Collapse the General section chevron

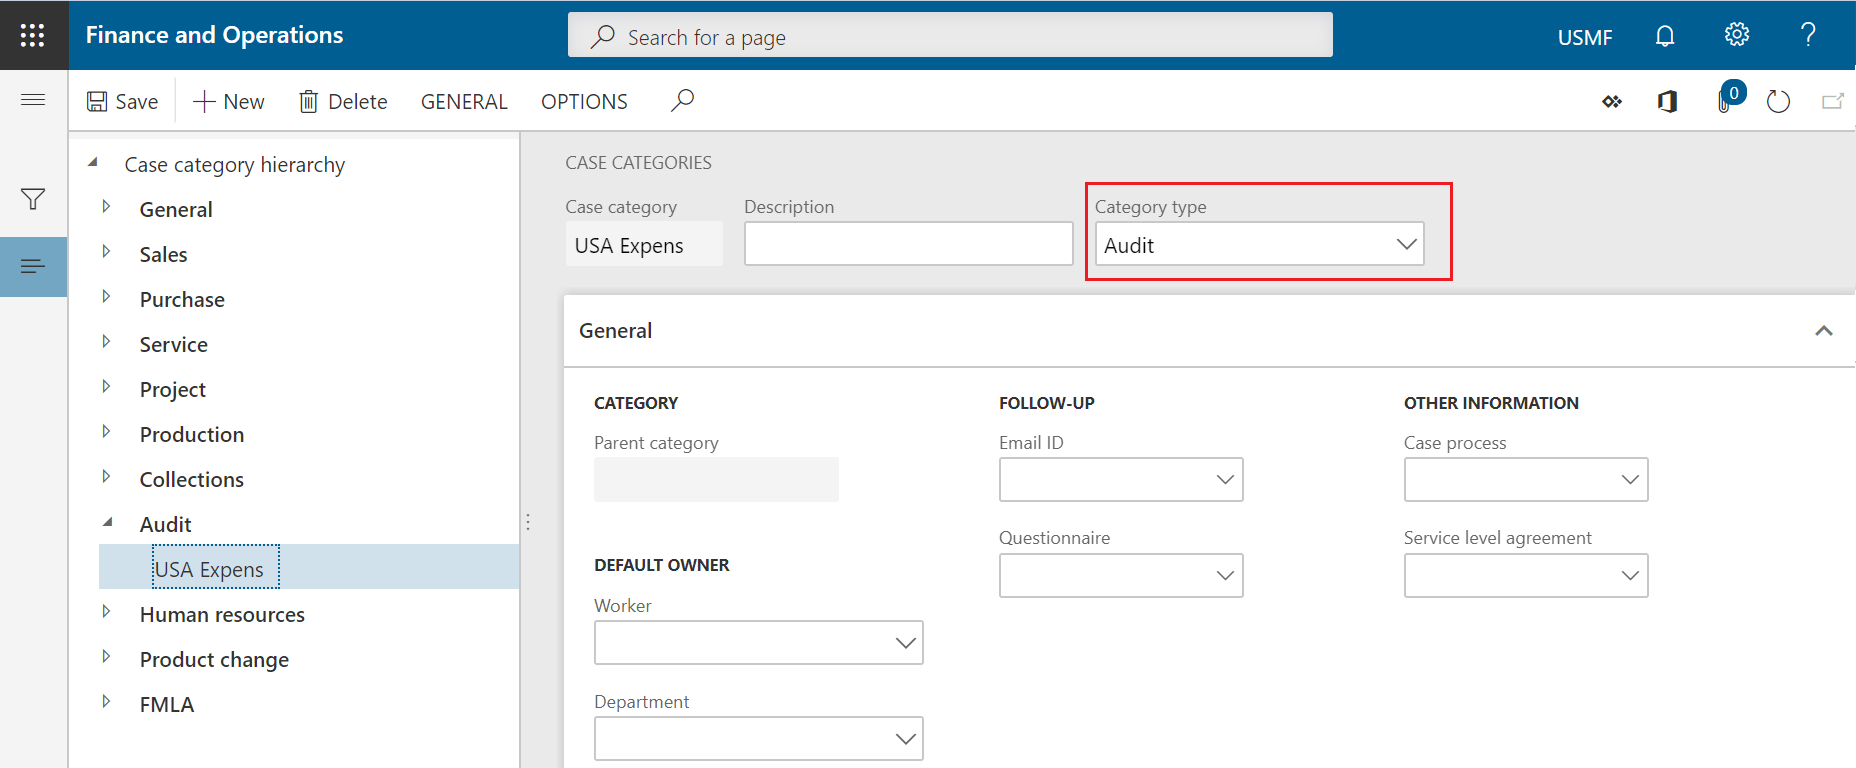(x=1823, y=331)
